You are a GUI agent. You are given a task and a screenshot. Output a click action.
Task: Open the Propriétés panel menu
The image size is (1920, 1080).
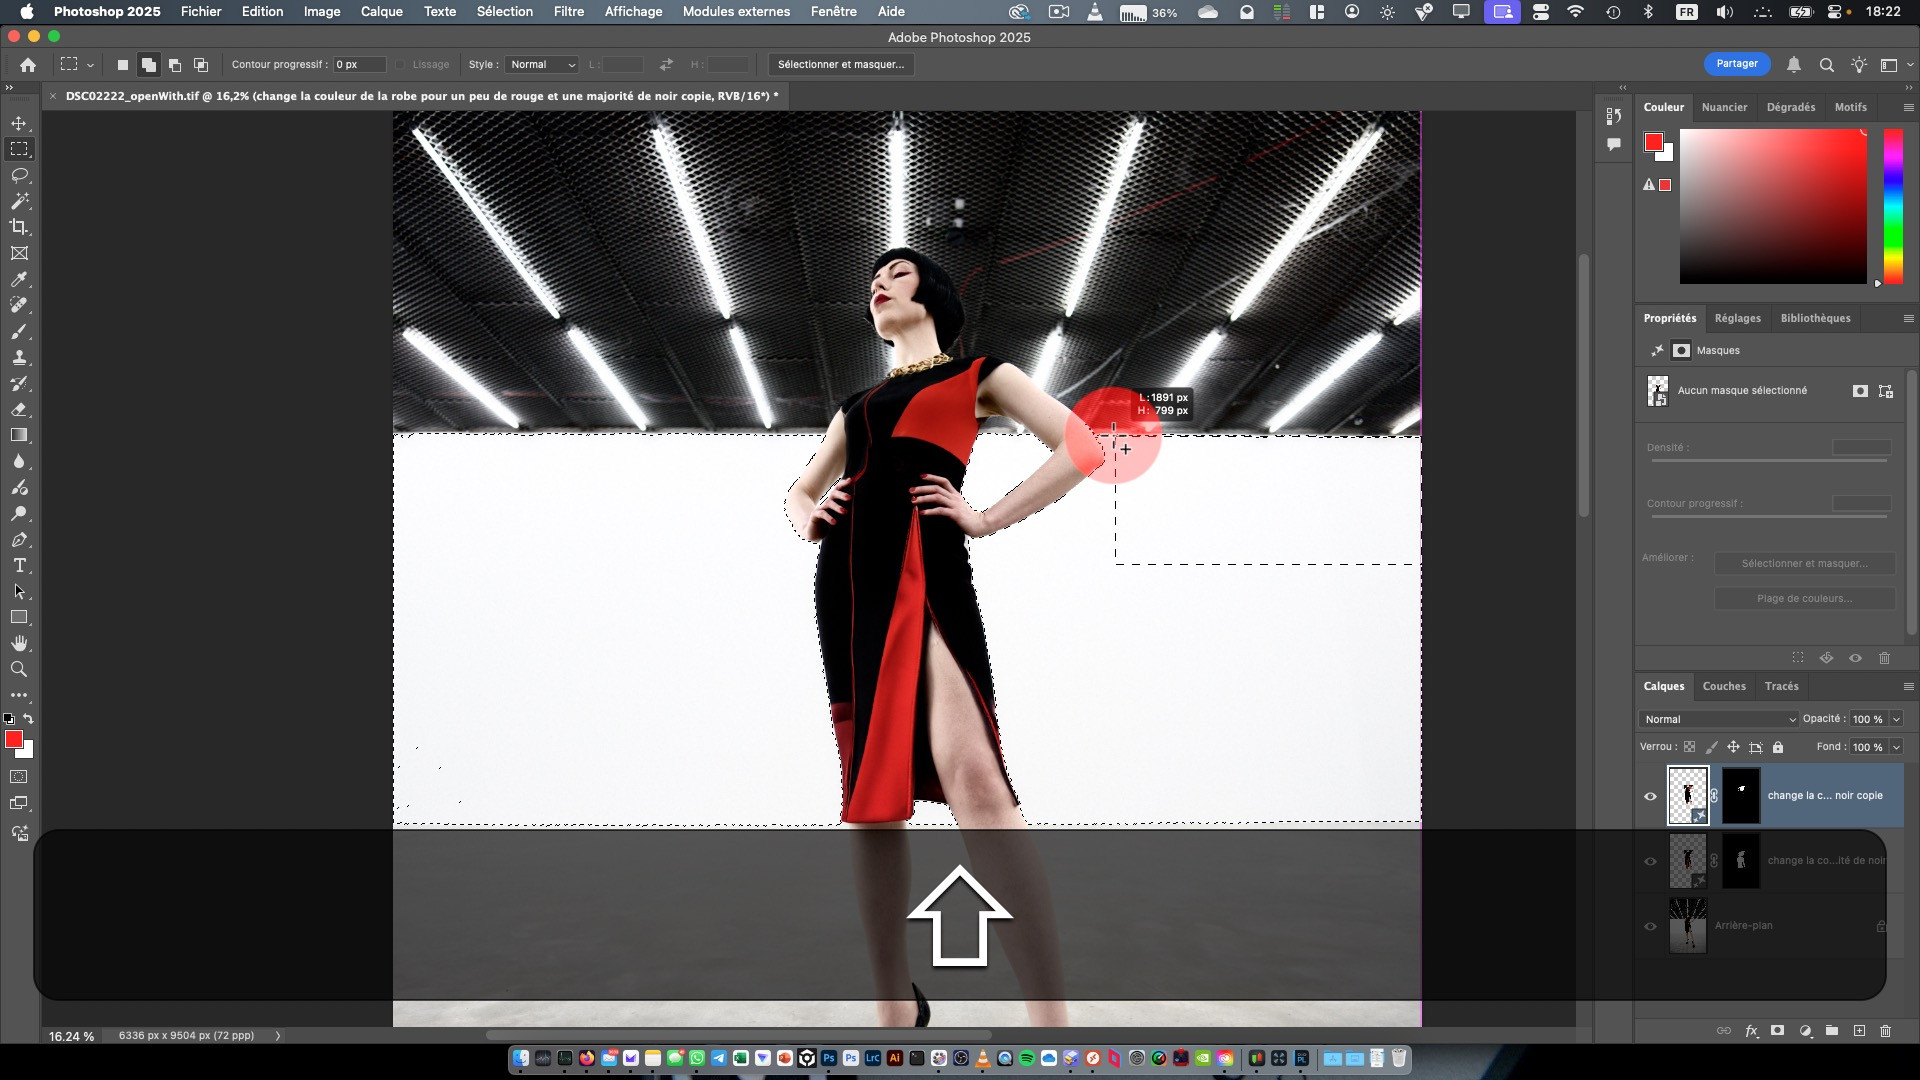[x=1908, y=318]
